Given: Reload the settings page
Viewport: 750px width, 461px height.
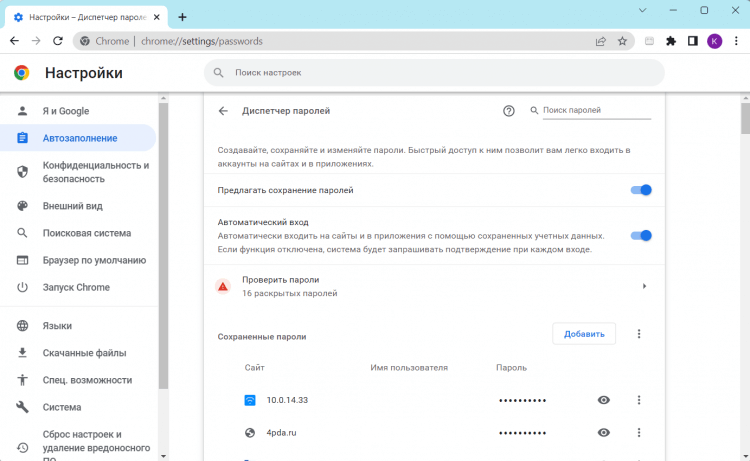Looking at the screenshot, I should coord(58,41).
